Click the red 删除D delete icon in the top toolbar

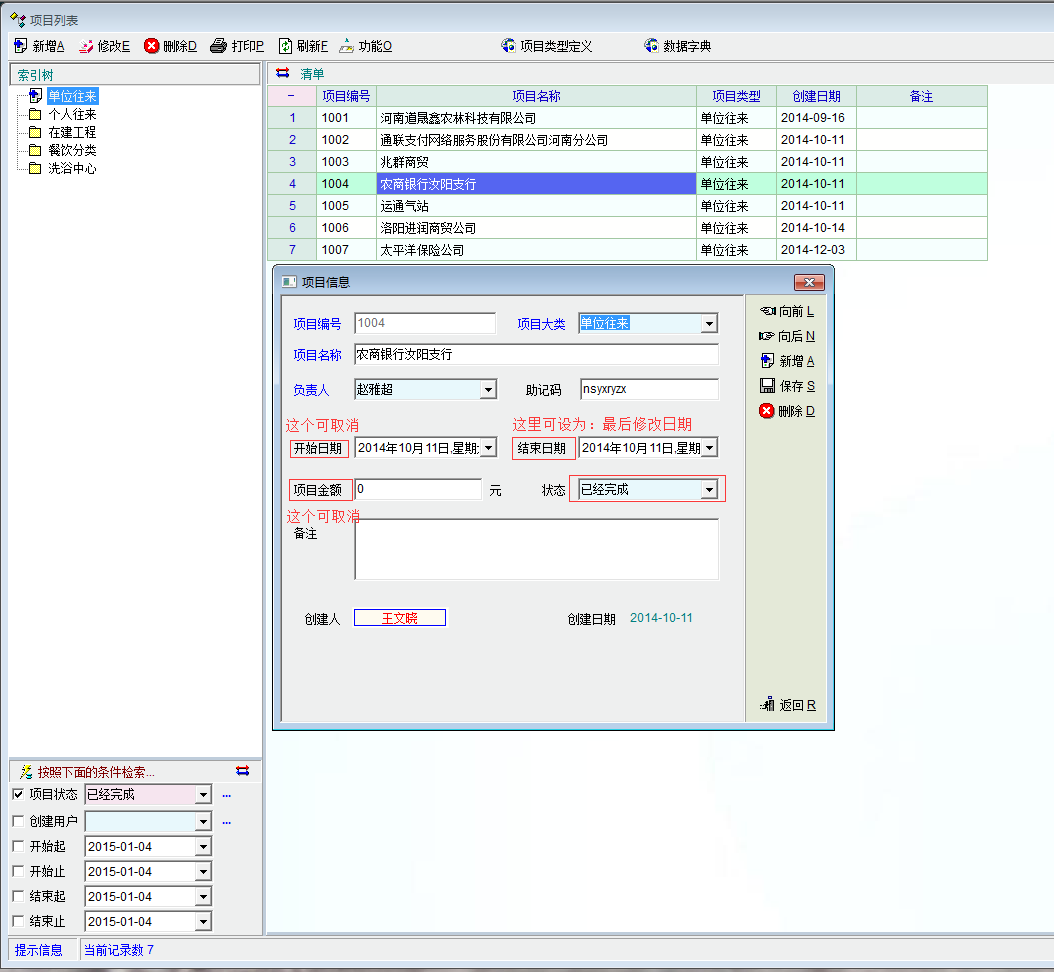152,46
